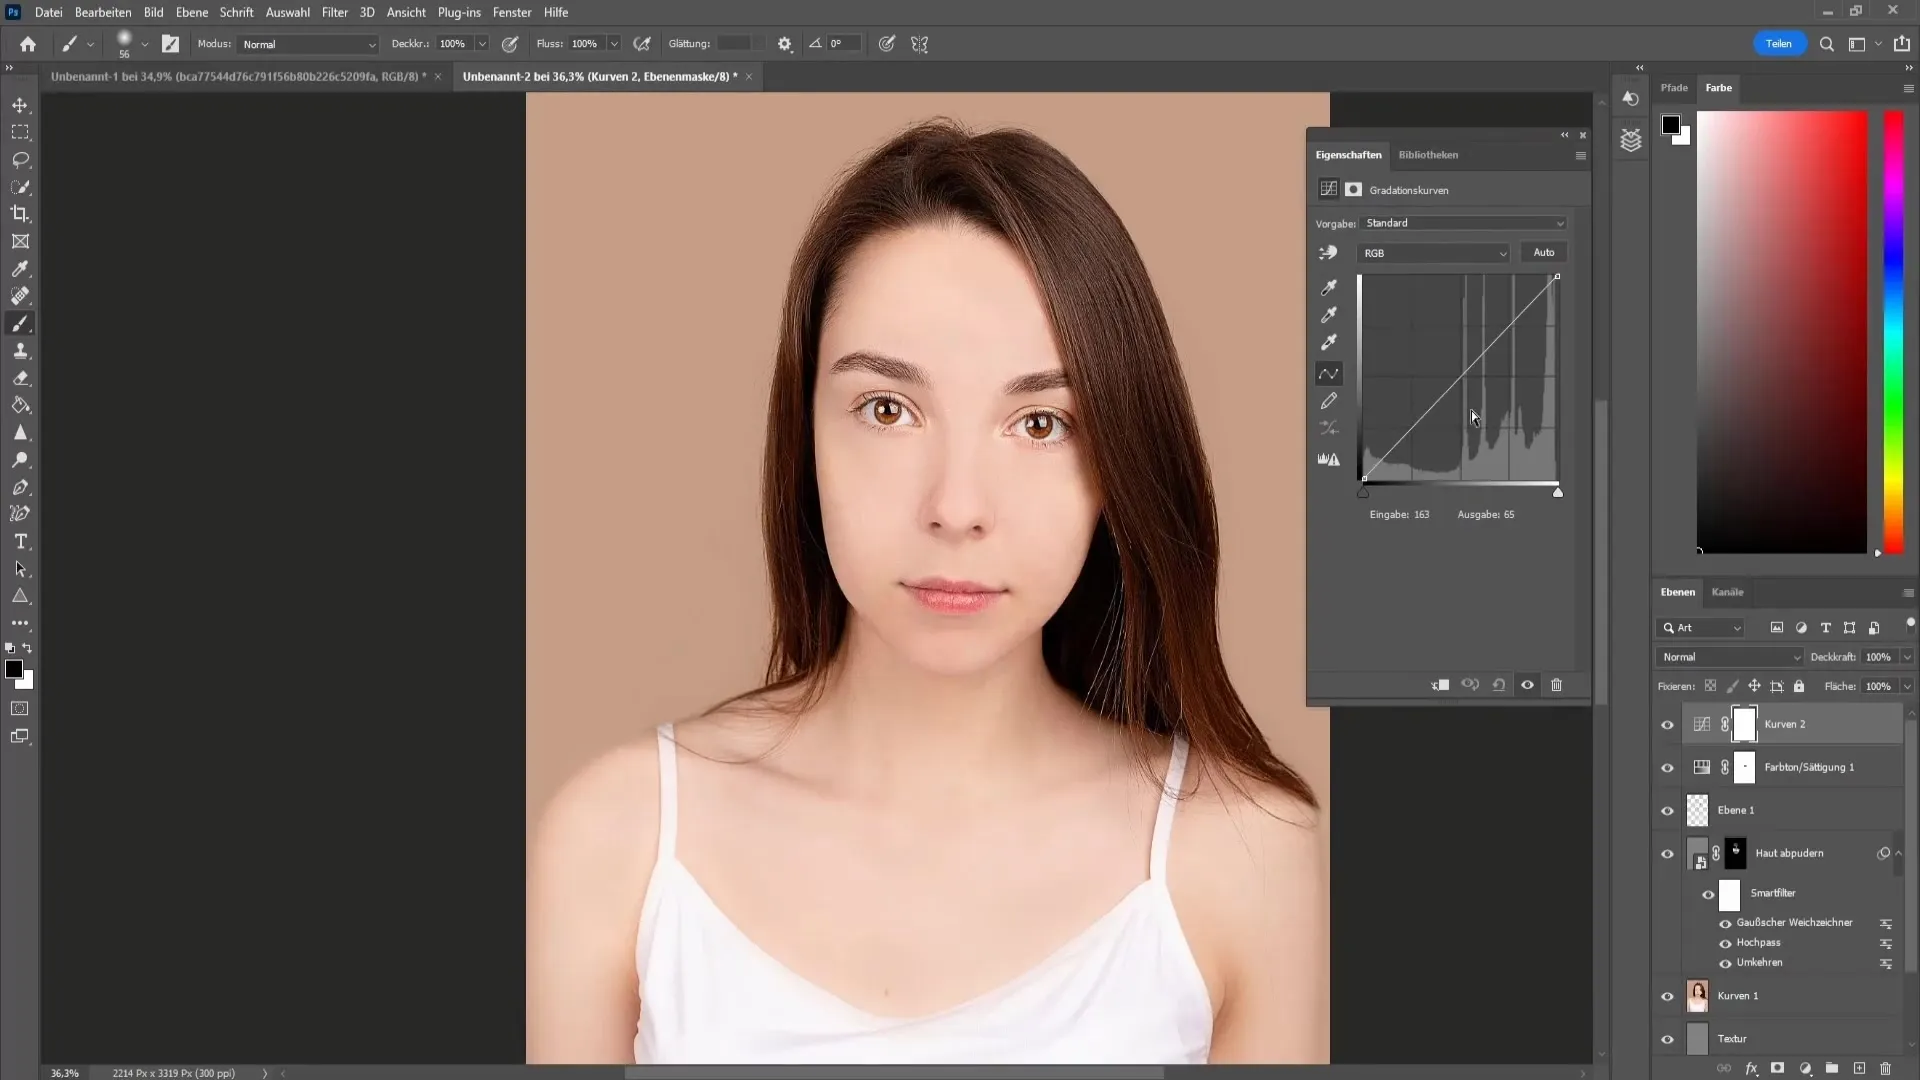Viewport: 1920px width, 1080px height.
Task: Select the Path Selection tool
Action: (x=20, y=569)
